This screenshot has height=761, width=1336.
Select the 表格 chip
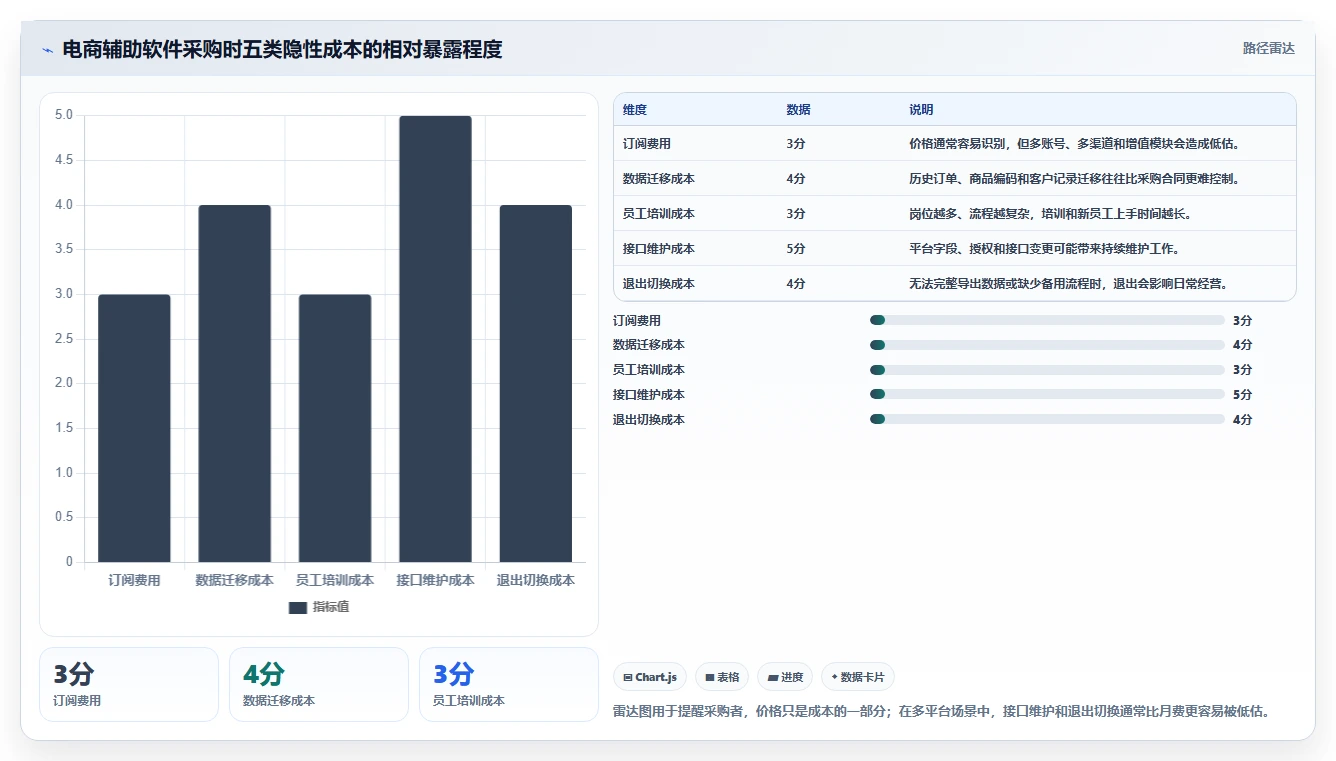[x=722, y=677]
